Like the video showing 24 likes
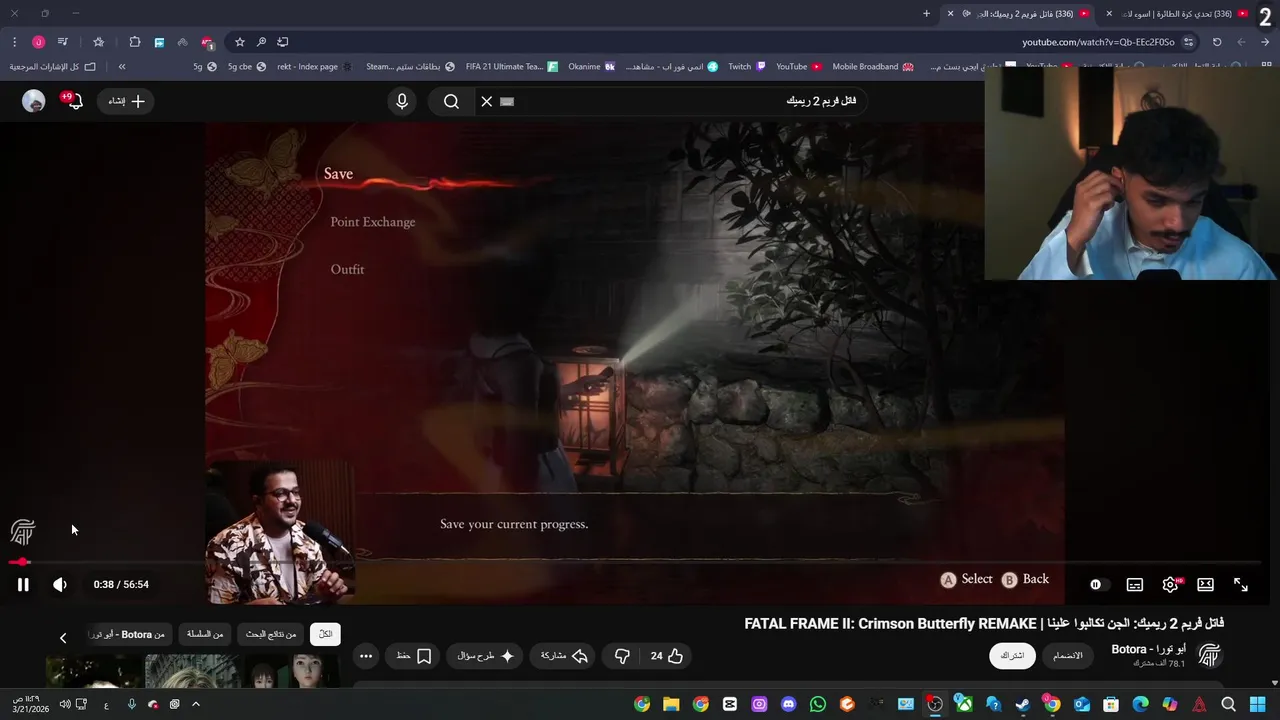The width and height of the screenshot is (1280, 720). 667,656
